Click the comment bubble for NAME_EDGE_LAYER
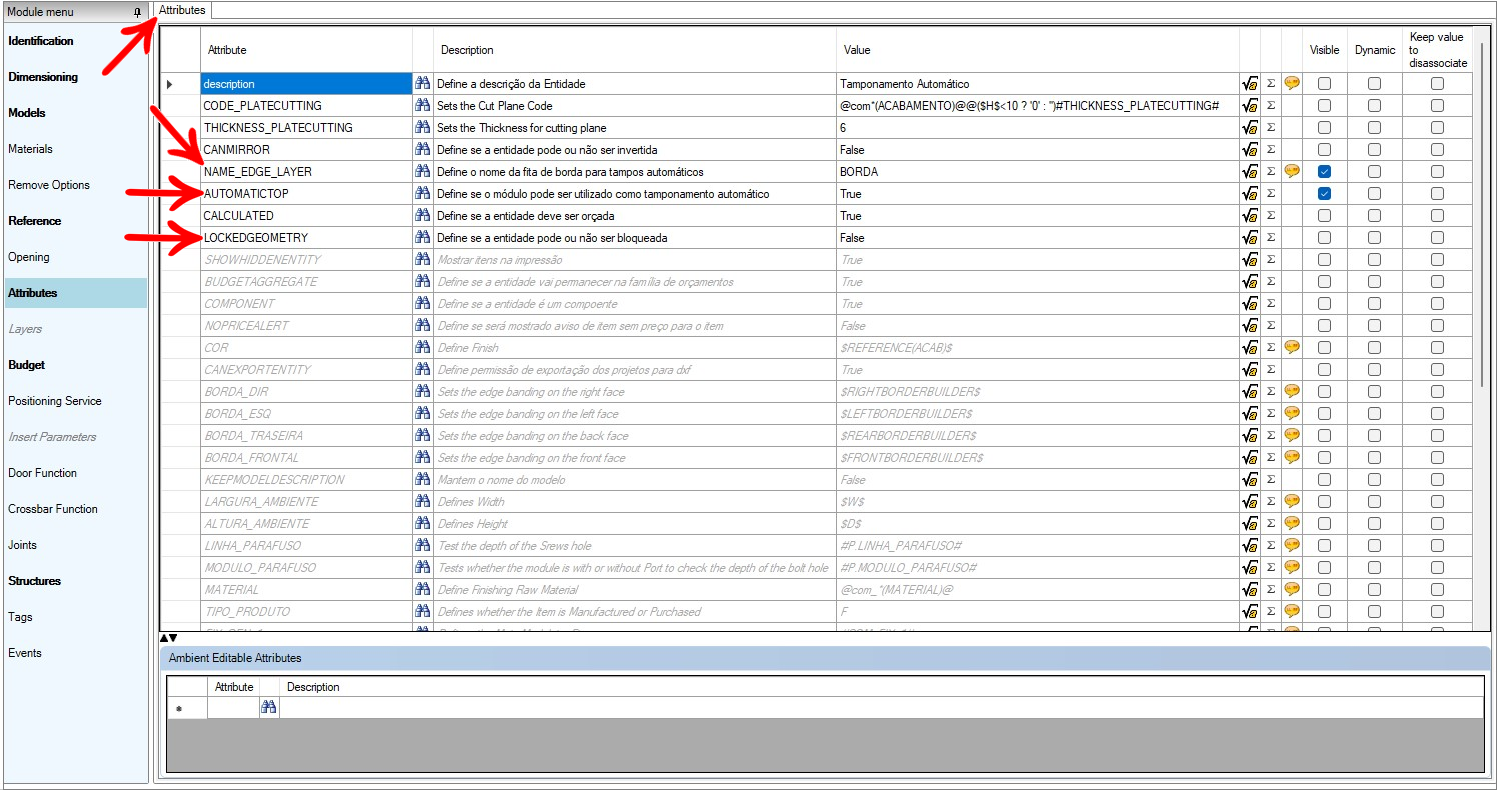The height and width of the screenshot is (796, 1504). (x=1291, y=172)
